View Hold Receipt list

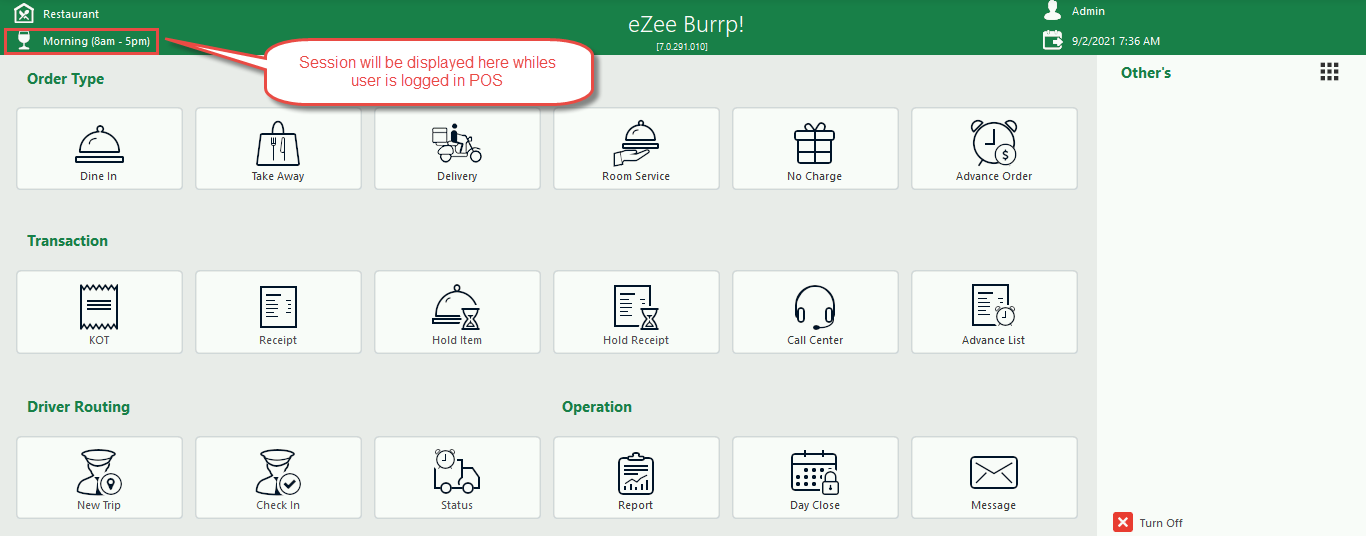636,312
